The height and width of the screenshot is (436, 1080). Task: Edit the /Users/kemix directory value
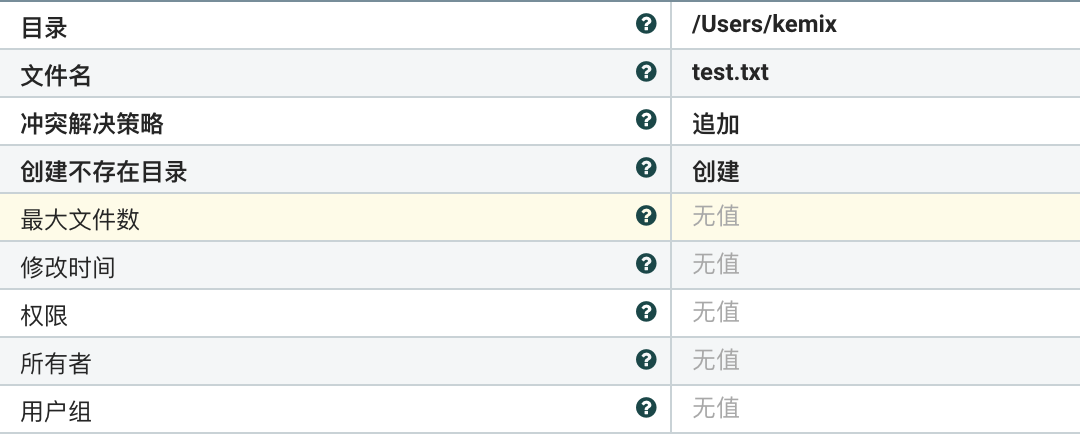pyautogui.click(x=764, y=25)
